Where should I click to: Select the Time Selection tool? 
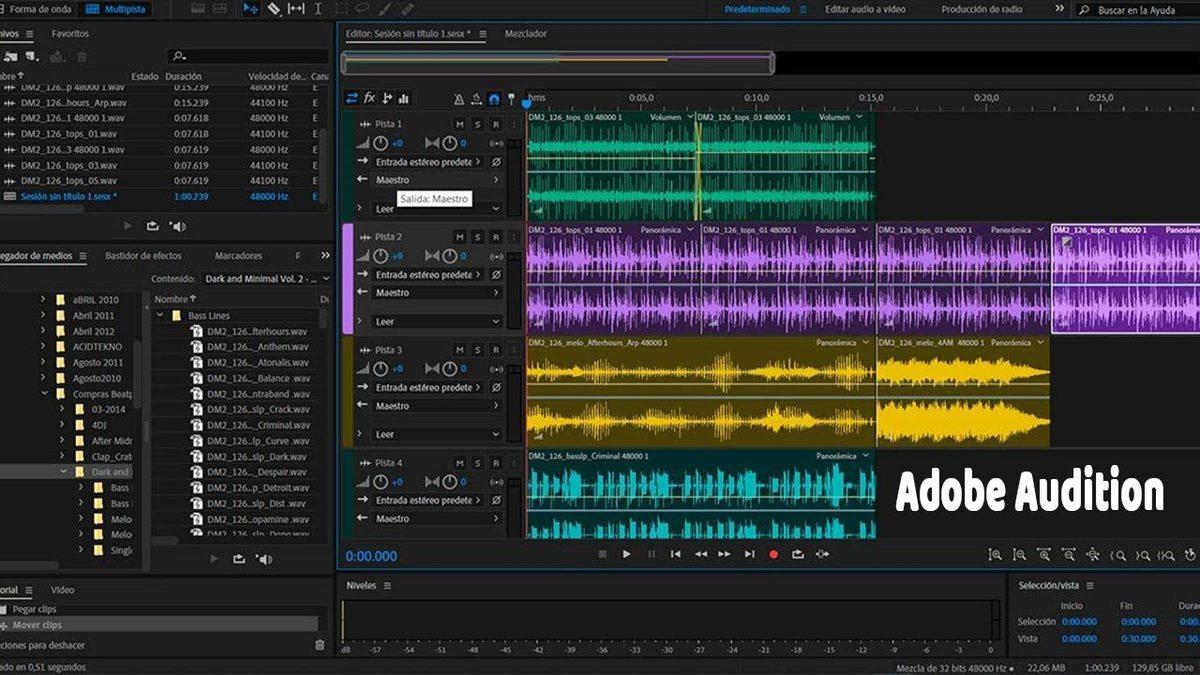click(319, 9)
